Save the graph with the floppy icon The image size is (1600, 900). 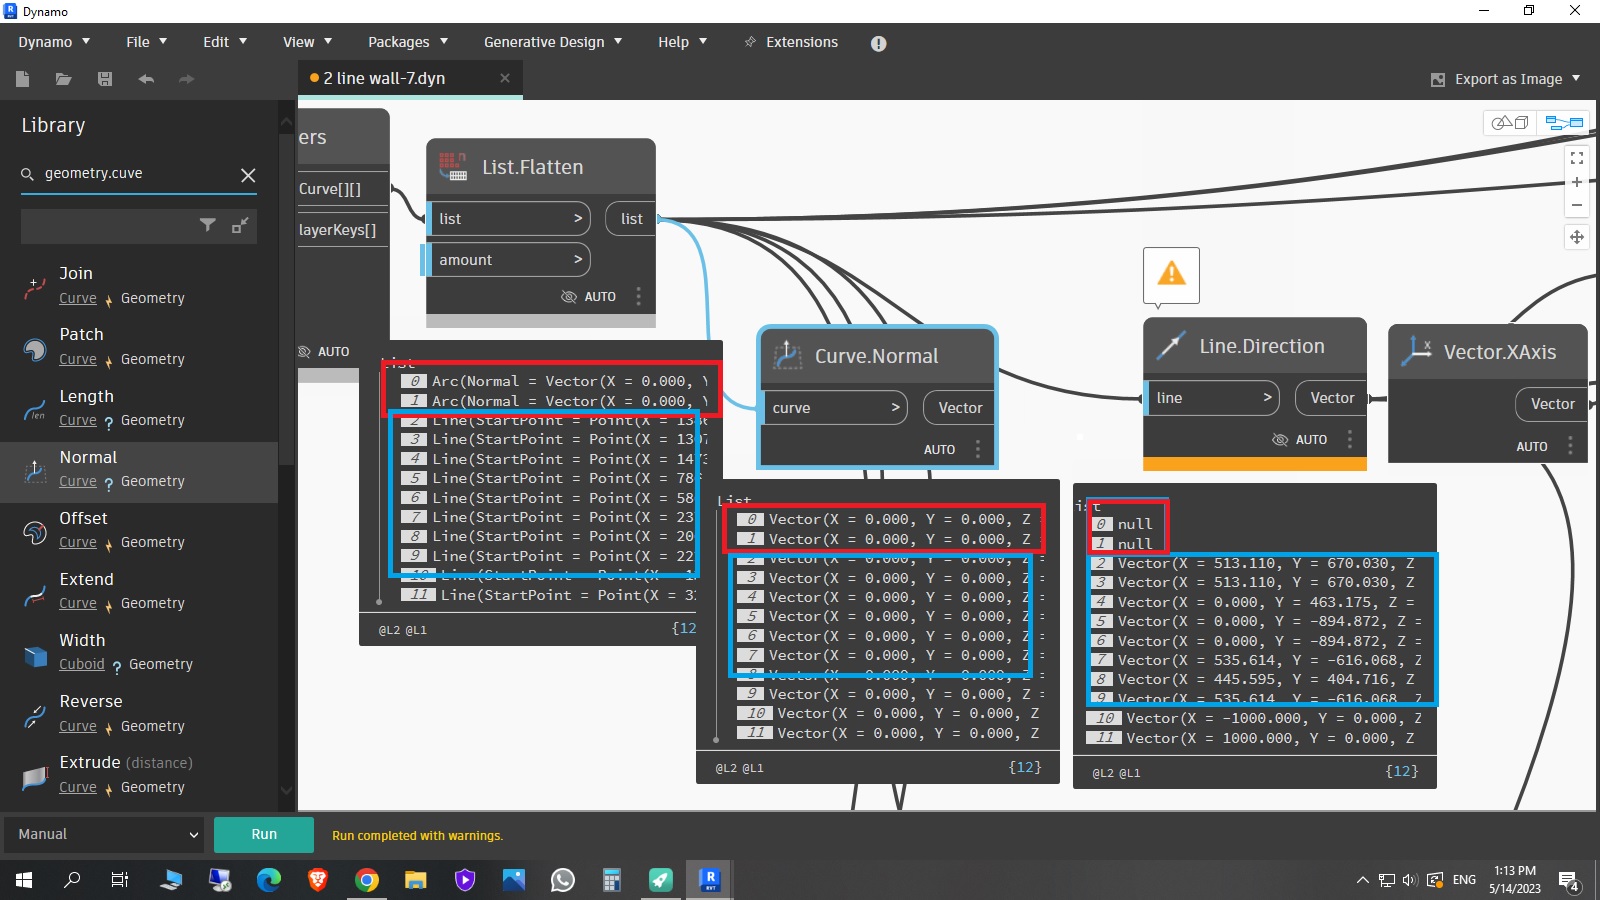tap(105, 79)
